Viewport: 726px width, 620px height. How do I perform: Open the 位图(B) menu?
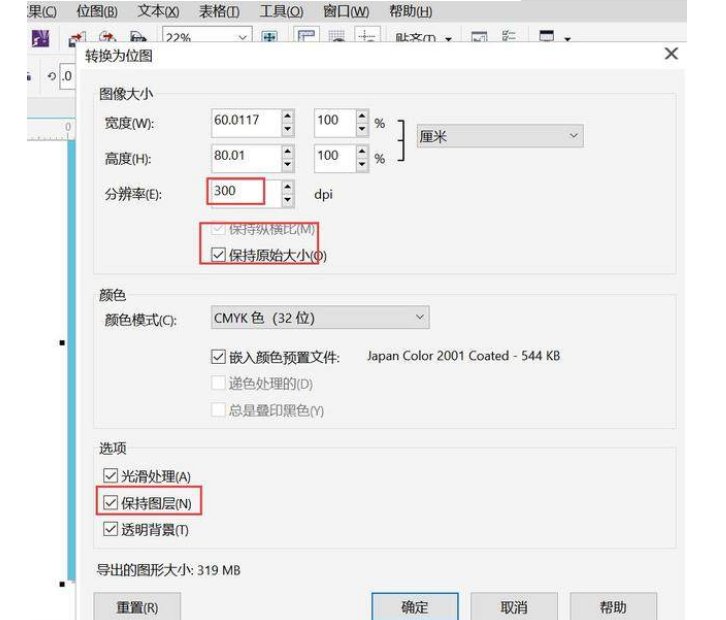tap(97, 10)
